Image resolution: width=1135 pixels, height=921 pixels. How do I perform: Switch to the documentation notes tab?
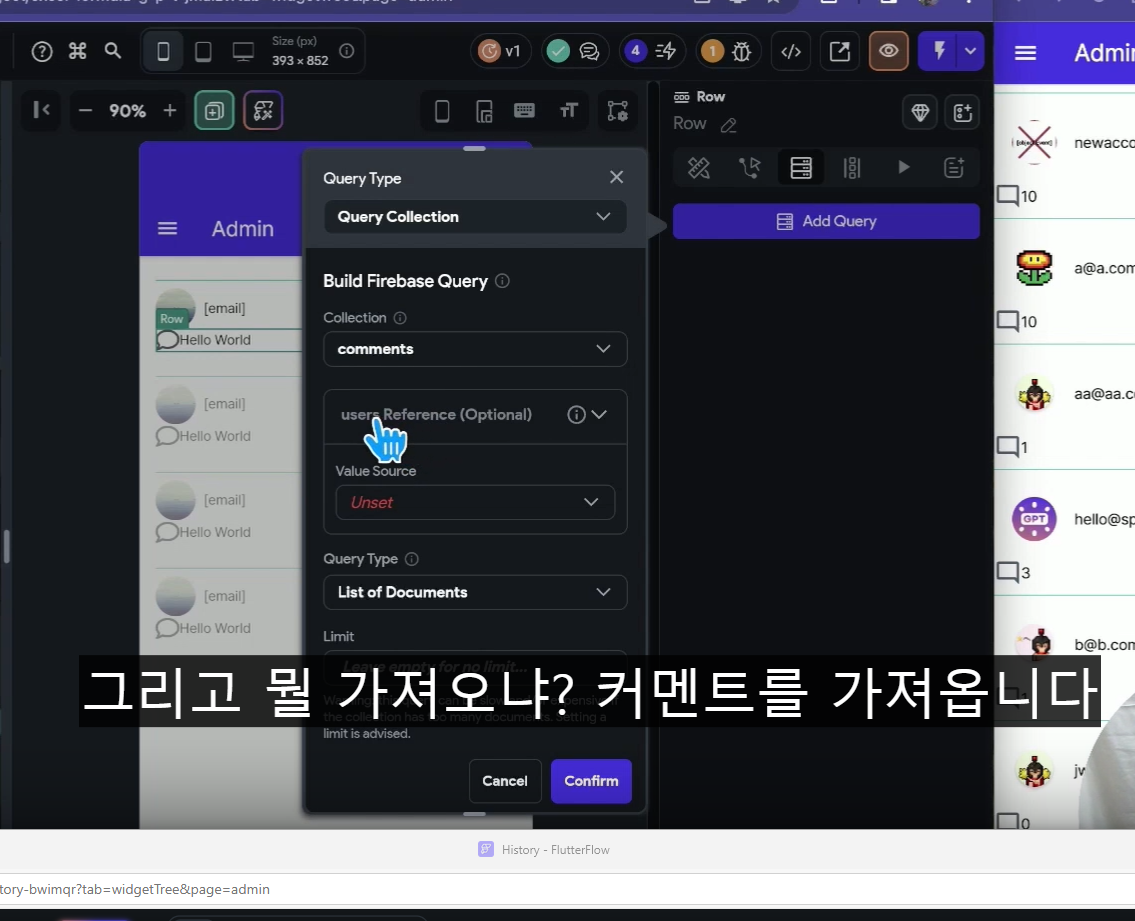click(954, 168)
